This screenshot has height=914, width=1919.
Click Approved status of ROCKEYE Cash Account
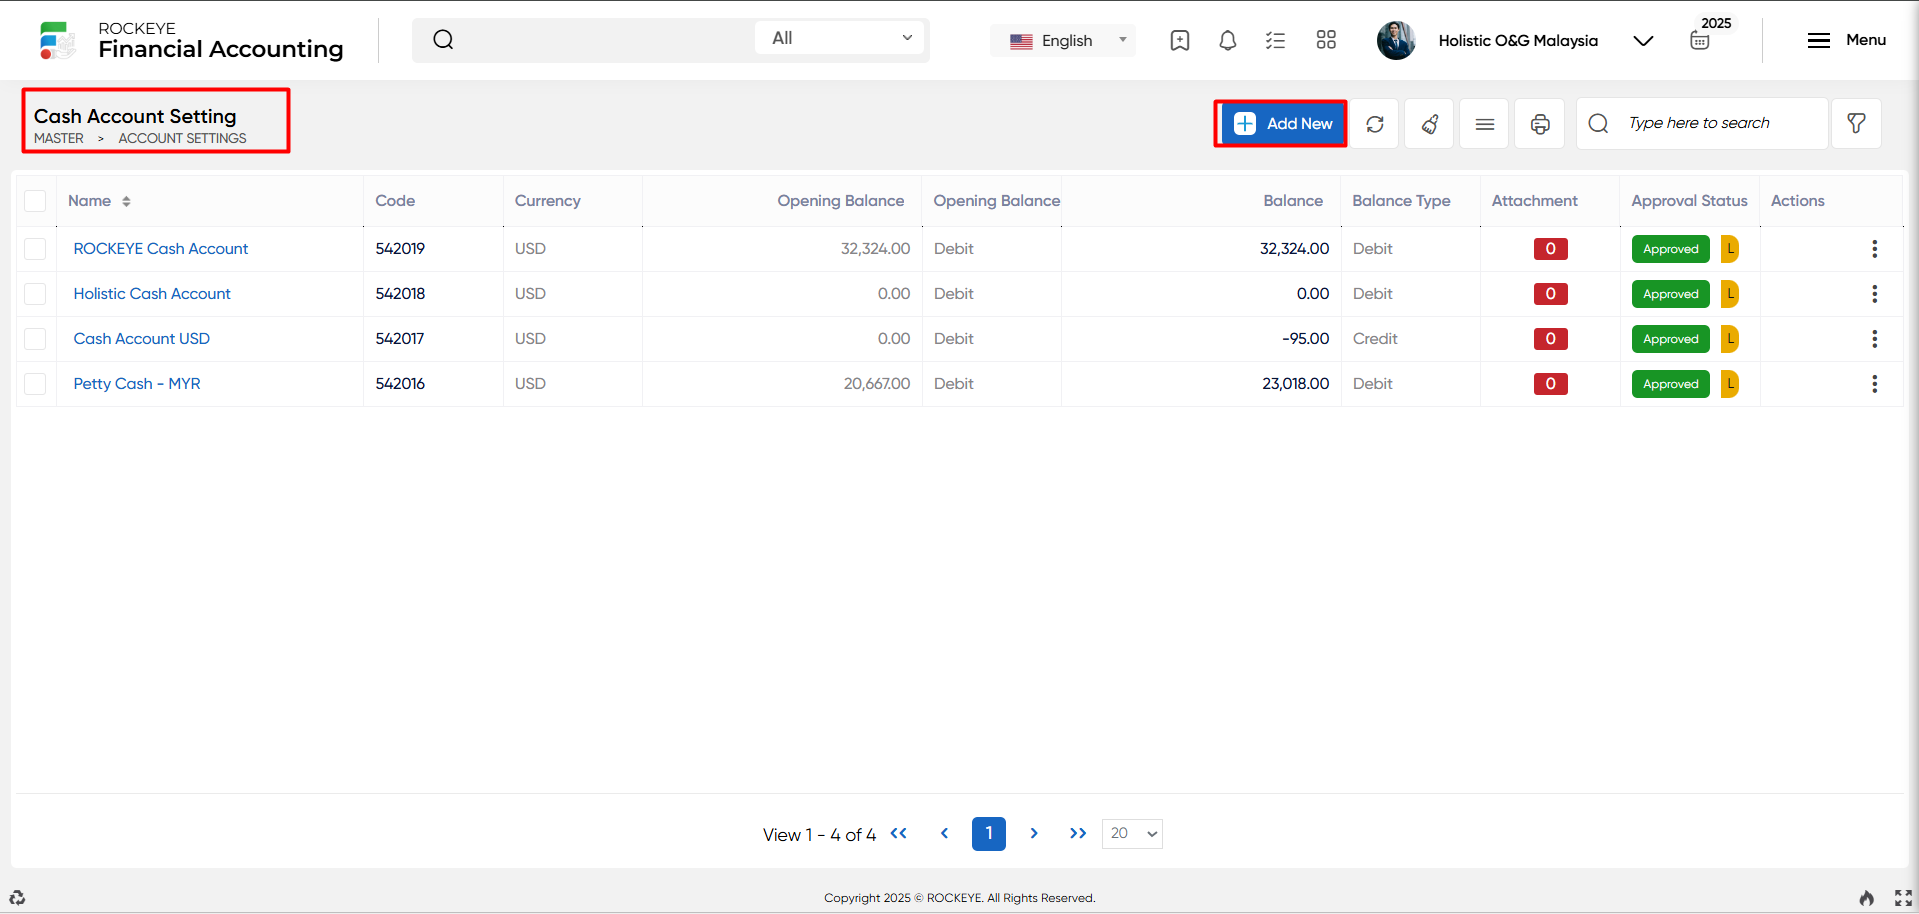coord(1671,249)
